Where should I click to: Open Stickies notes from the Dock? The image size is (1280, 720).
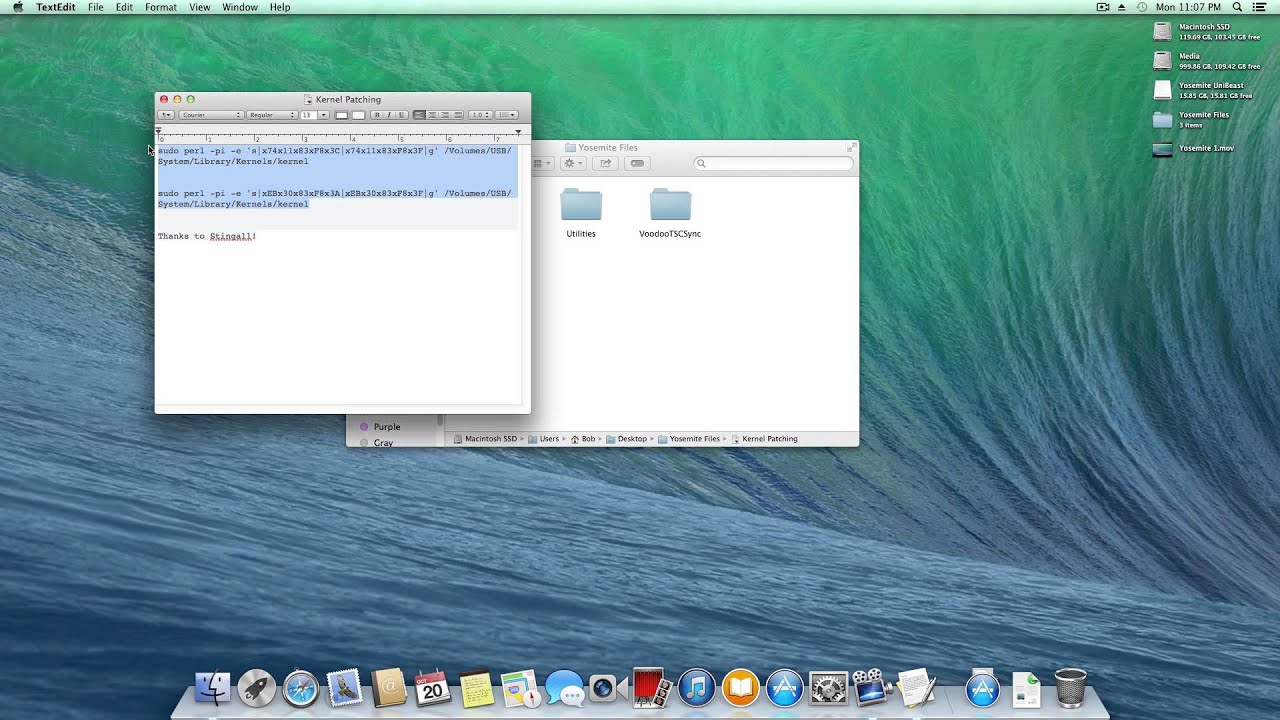tap(477, 688)
